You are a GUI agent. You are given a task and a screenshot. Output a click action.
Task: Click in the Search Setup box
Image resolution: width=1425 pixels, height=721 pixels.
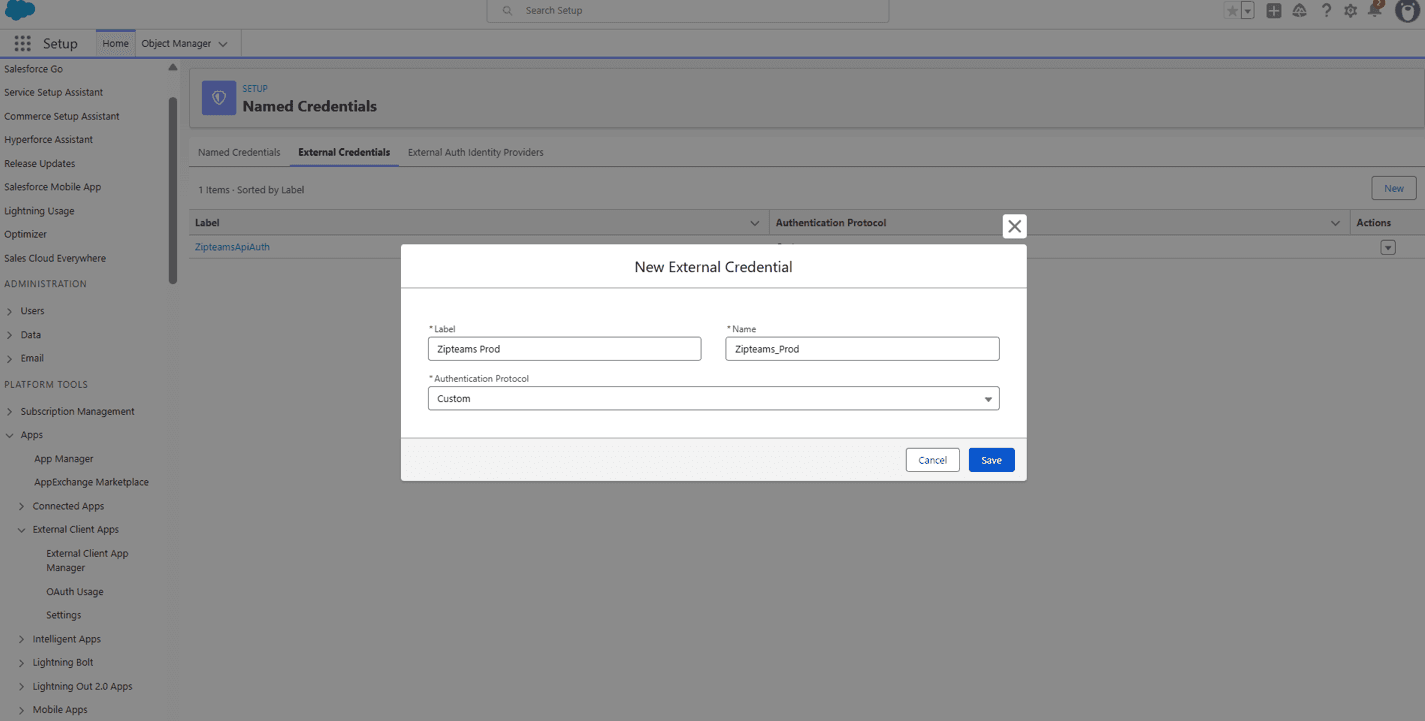pyautogui.click(x=687, y=11)
